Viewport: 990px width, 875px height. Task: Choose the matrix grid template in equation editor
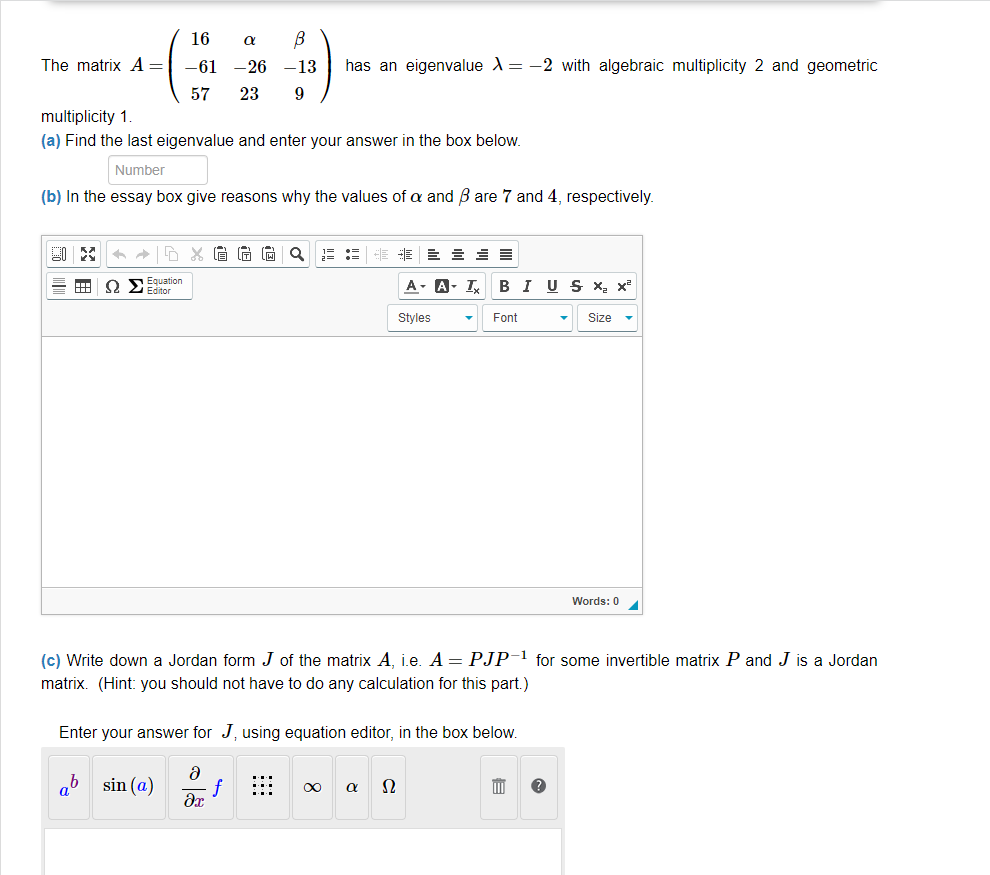pos(262,787)
